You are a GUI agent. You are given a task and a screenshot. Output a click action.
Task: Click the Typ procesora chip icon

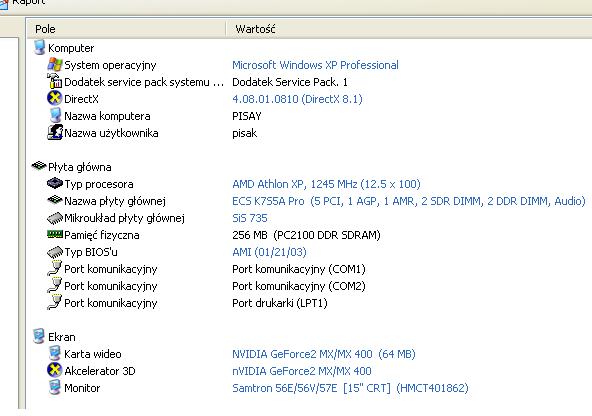point(55,183)
